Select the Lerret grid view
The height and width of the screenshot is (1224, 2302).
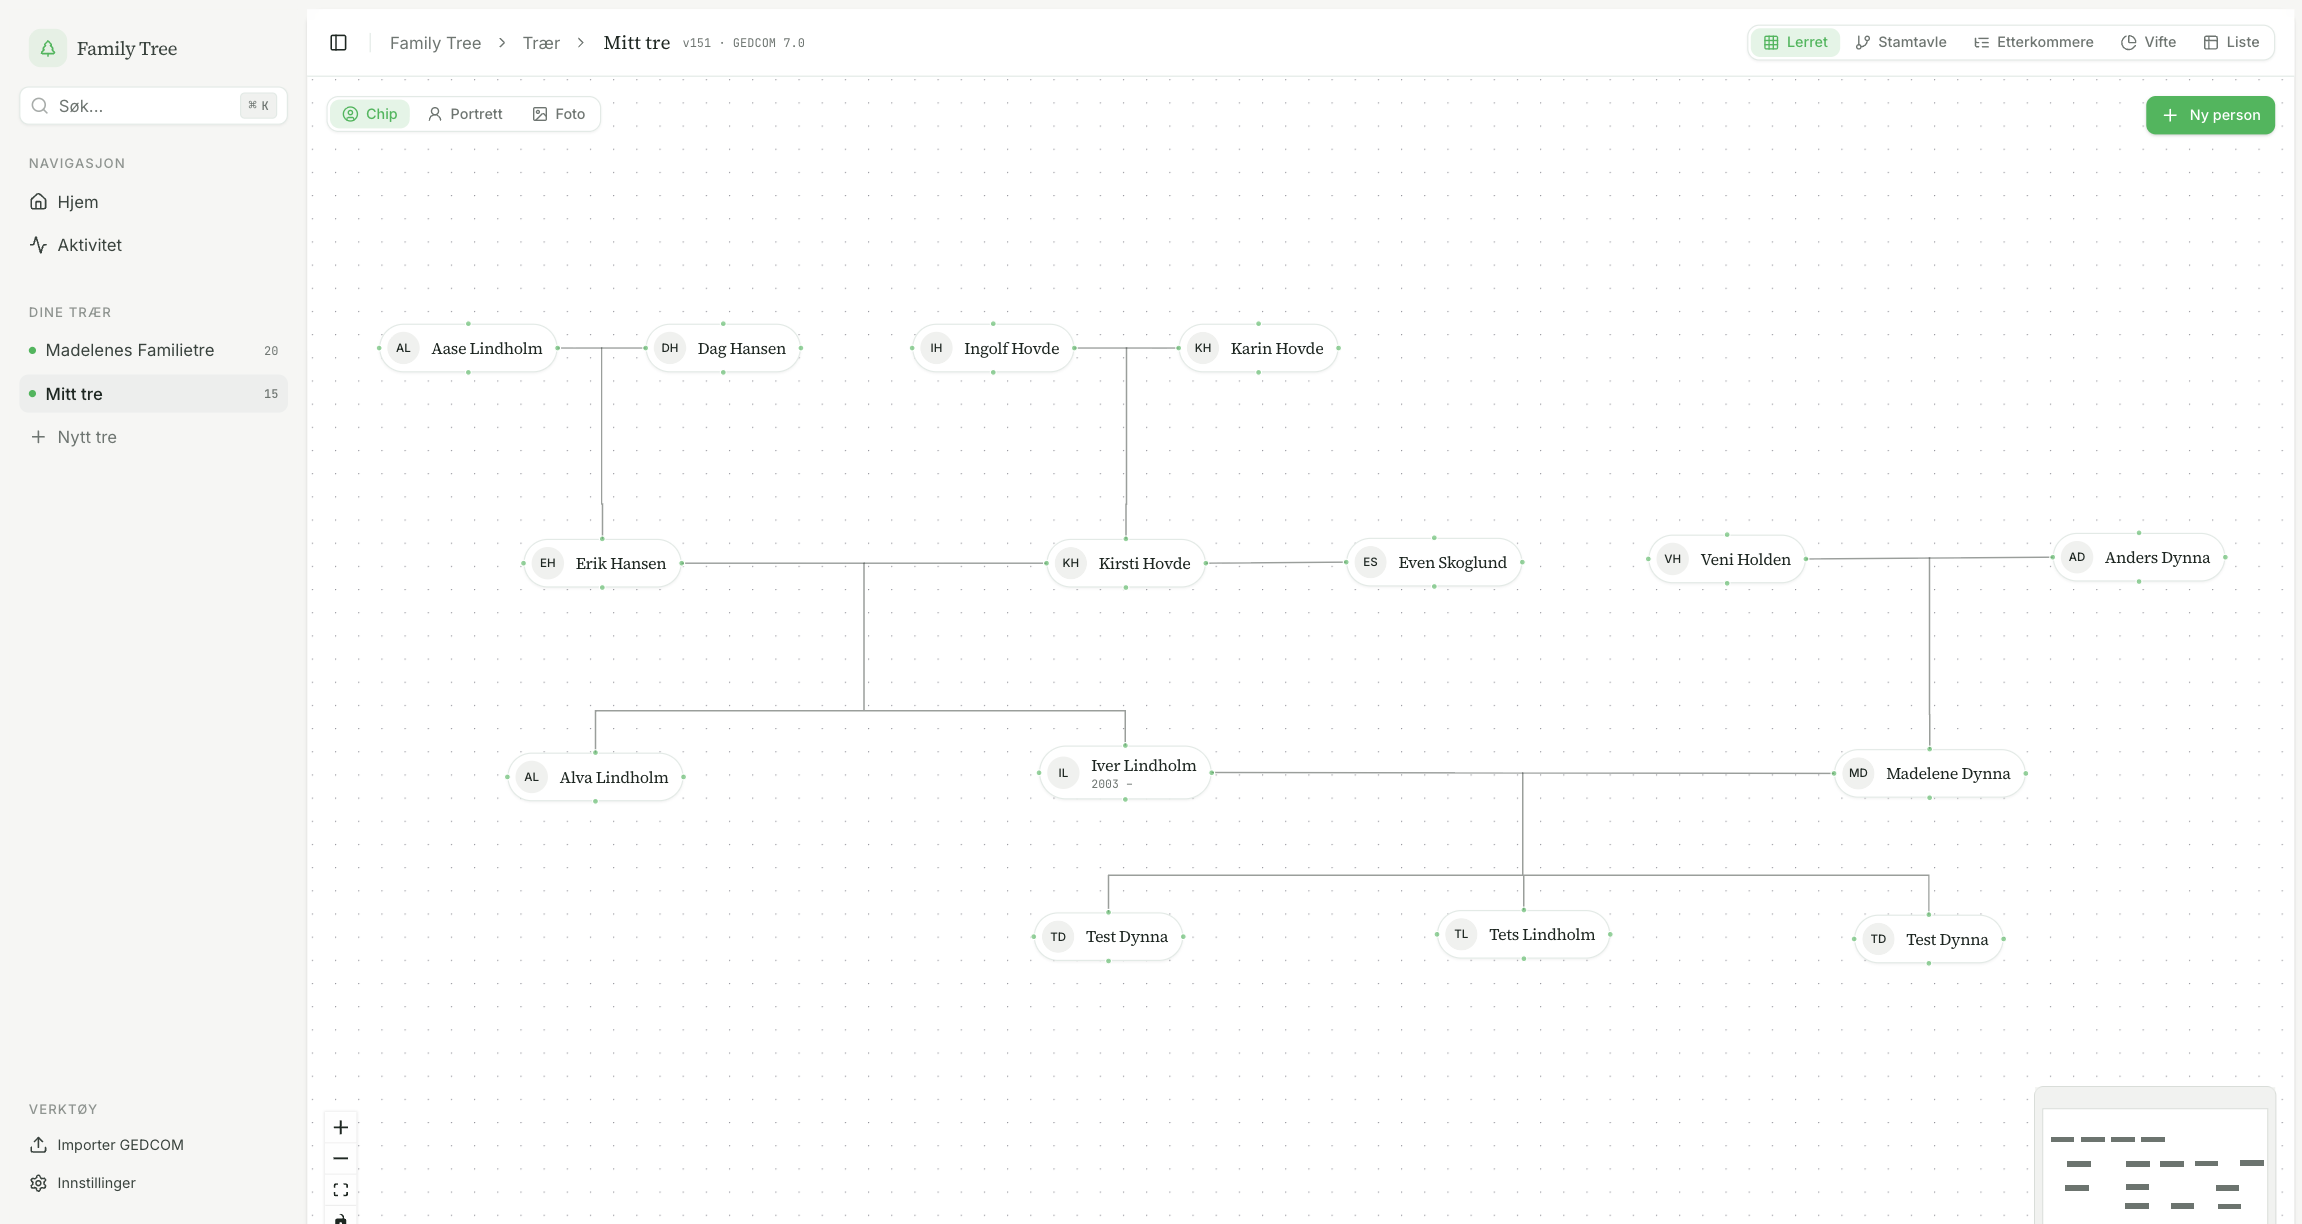pyautogui.click(x=1795, y=42)
